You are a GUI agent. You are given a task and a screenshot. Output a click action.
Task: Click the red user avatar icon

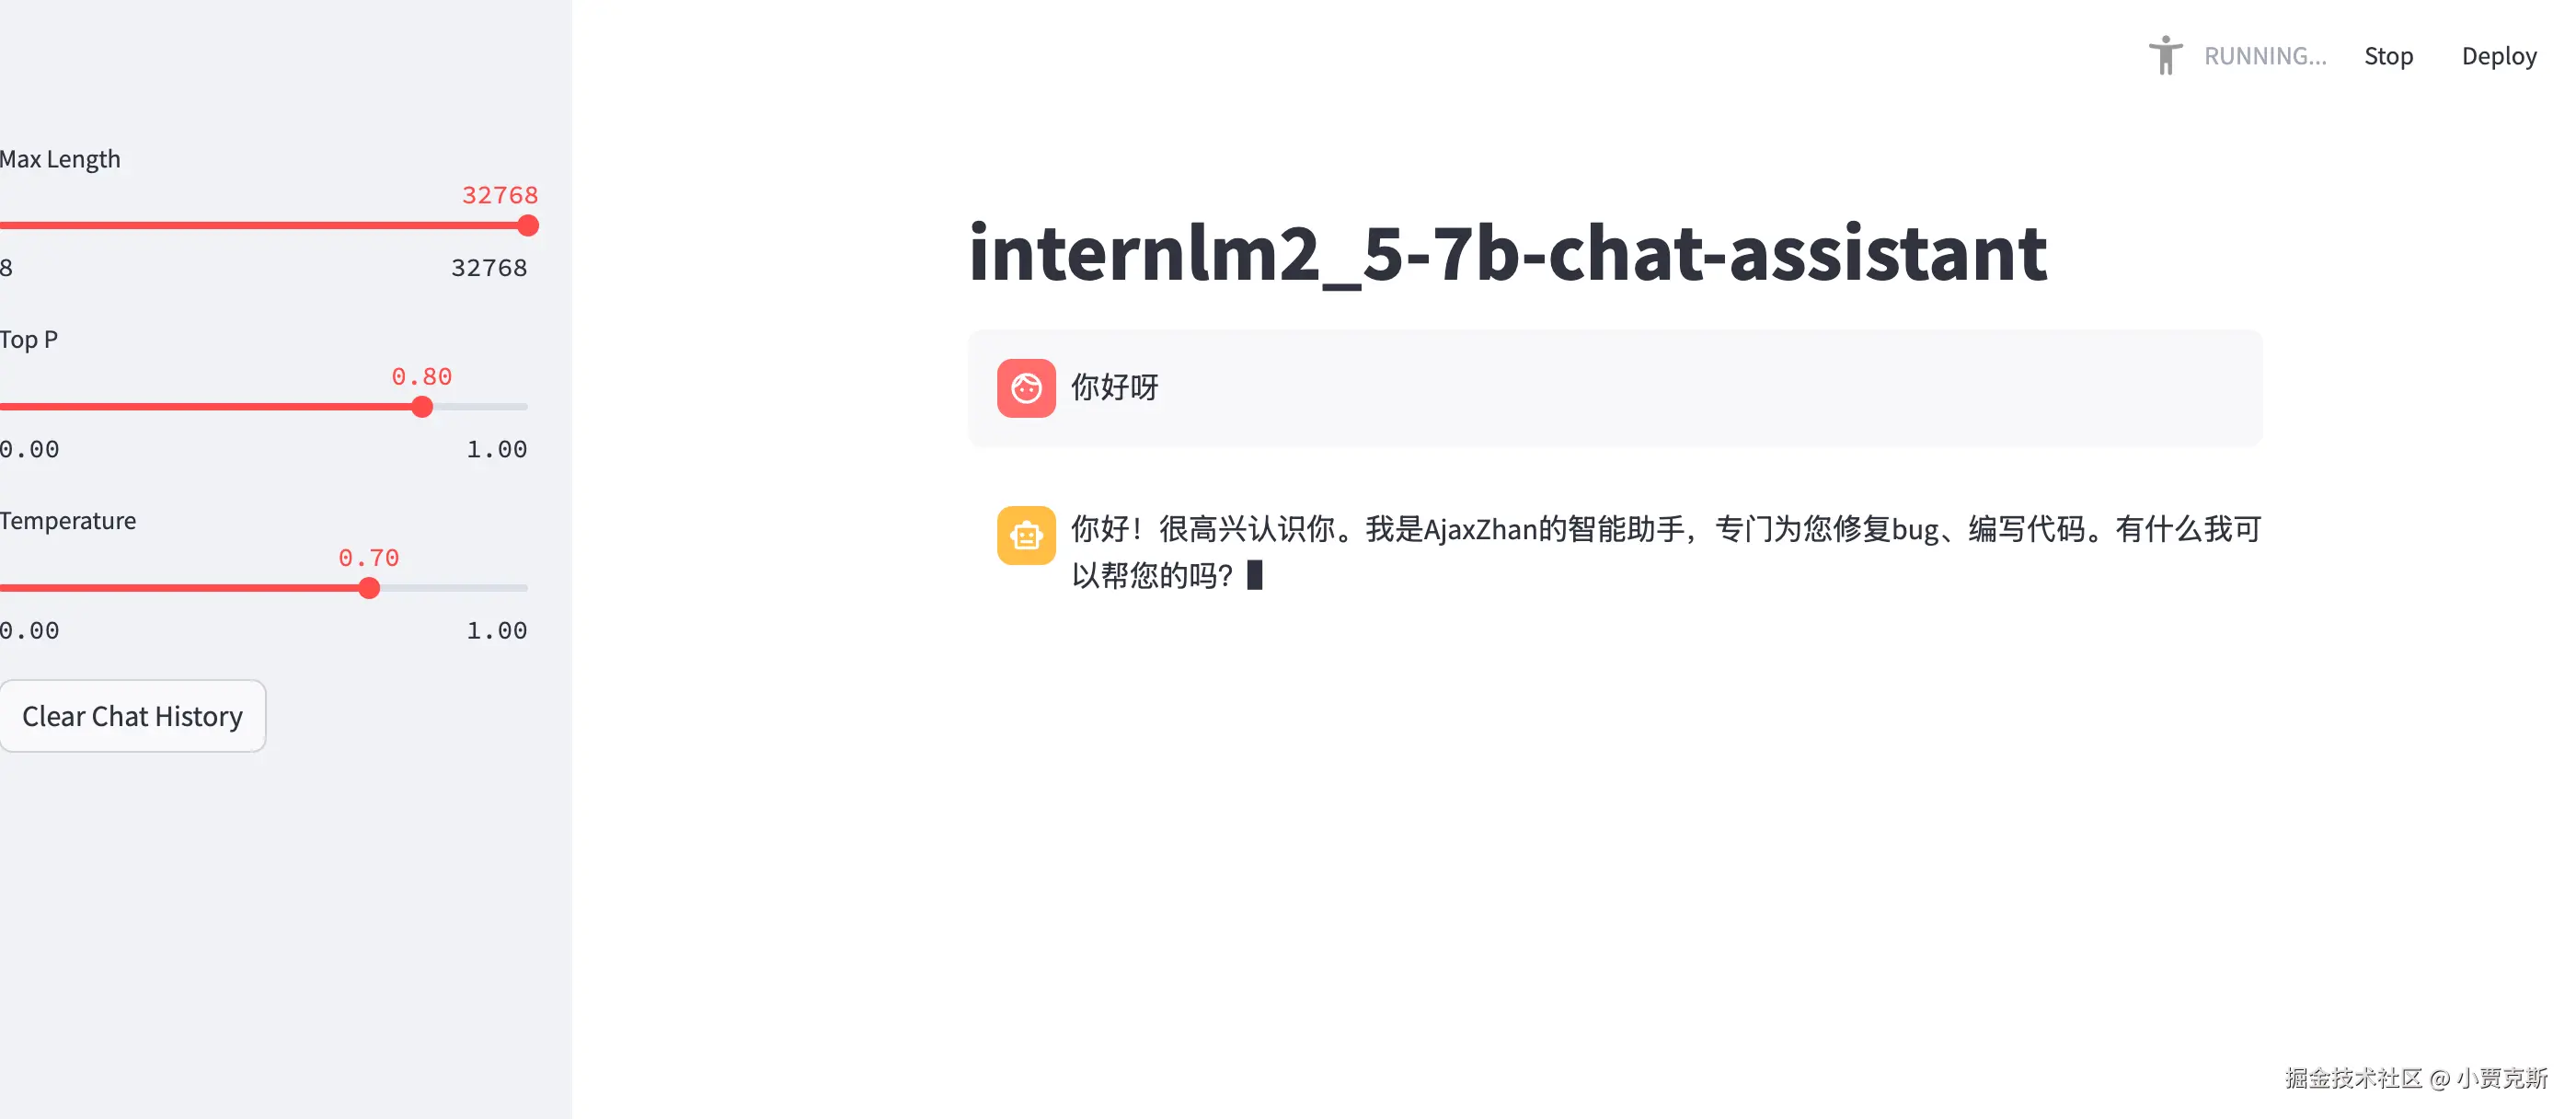1026,388
